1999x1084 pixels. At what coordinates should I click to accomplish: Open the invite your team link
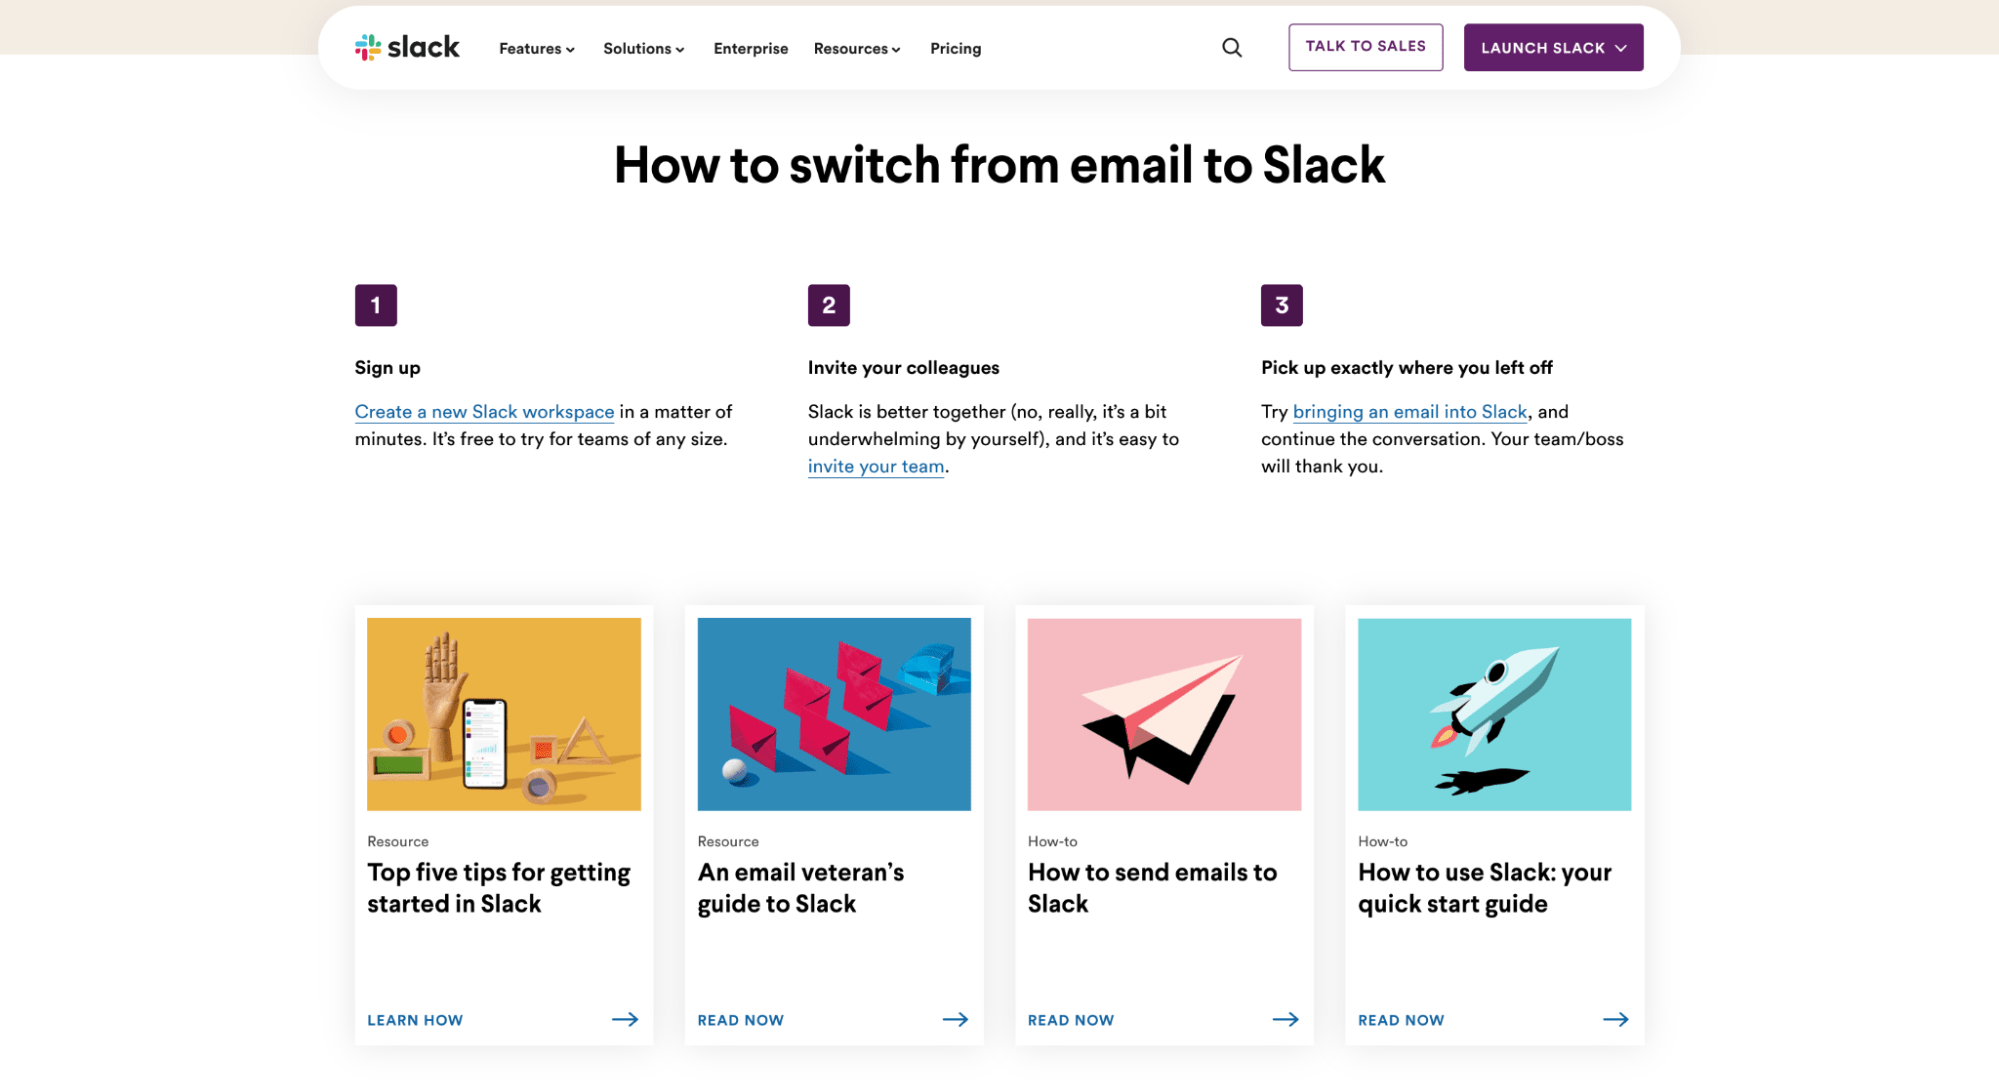[x=875, y=466]
